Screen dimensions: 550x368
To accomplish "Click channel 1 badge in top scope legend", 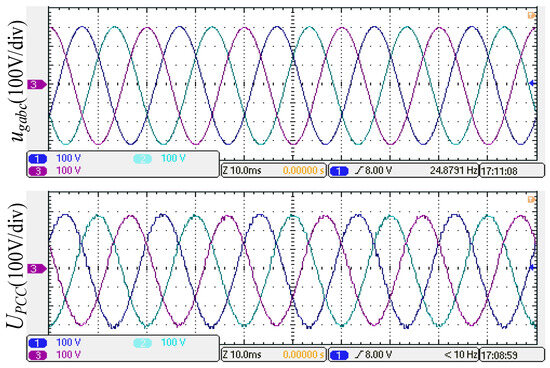I will tap(38, 159).
